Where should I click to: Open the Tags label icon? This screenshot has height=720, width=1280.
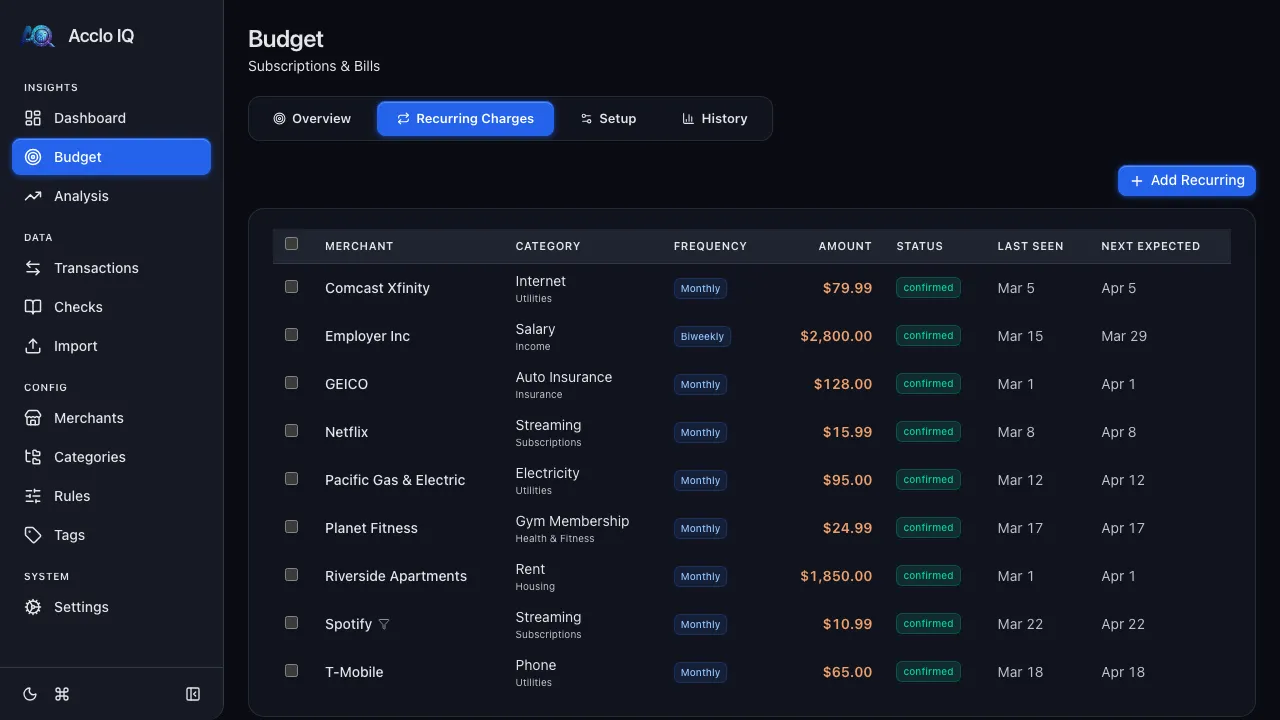coord(33,535)
